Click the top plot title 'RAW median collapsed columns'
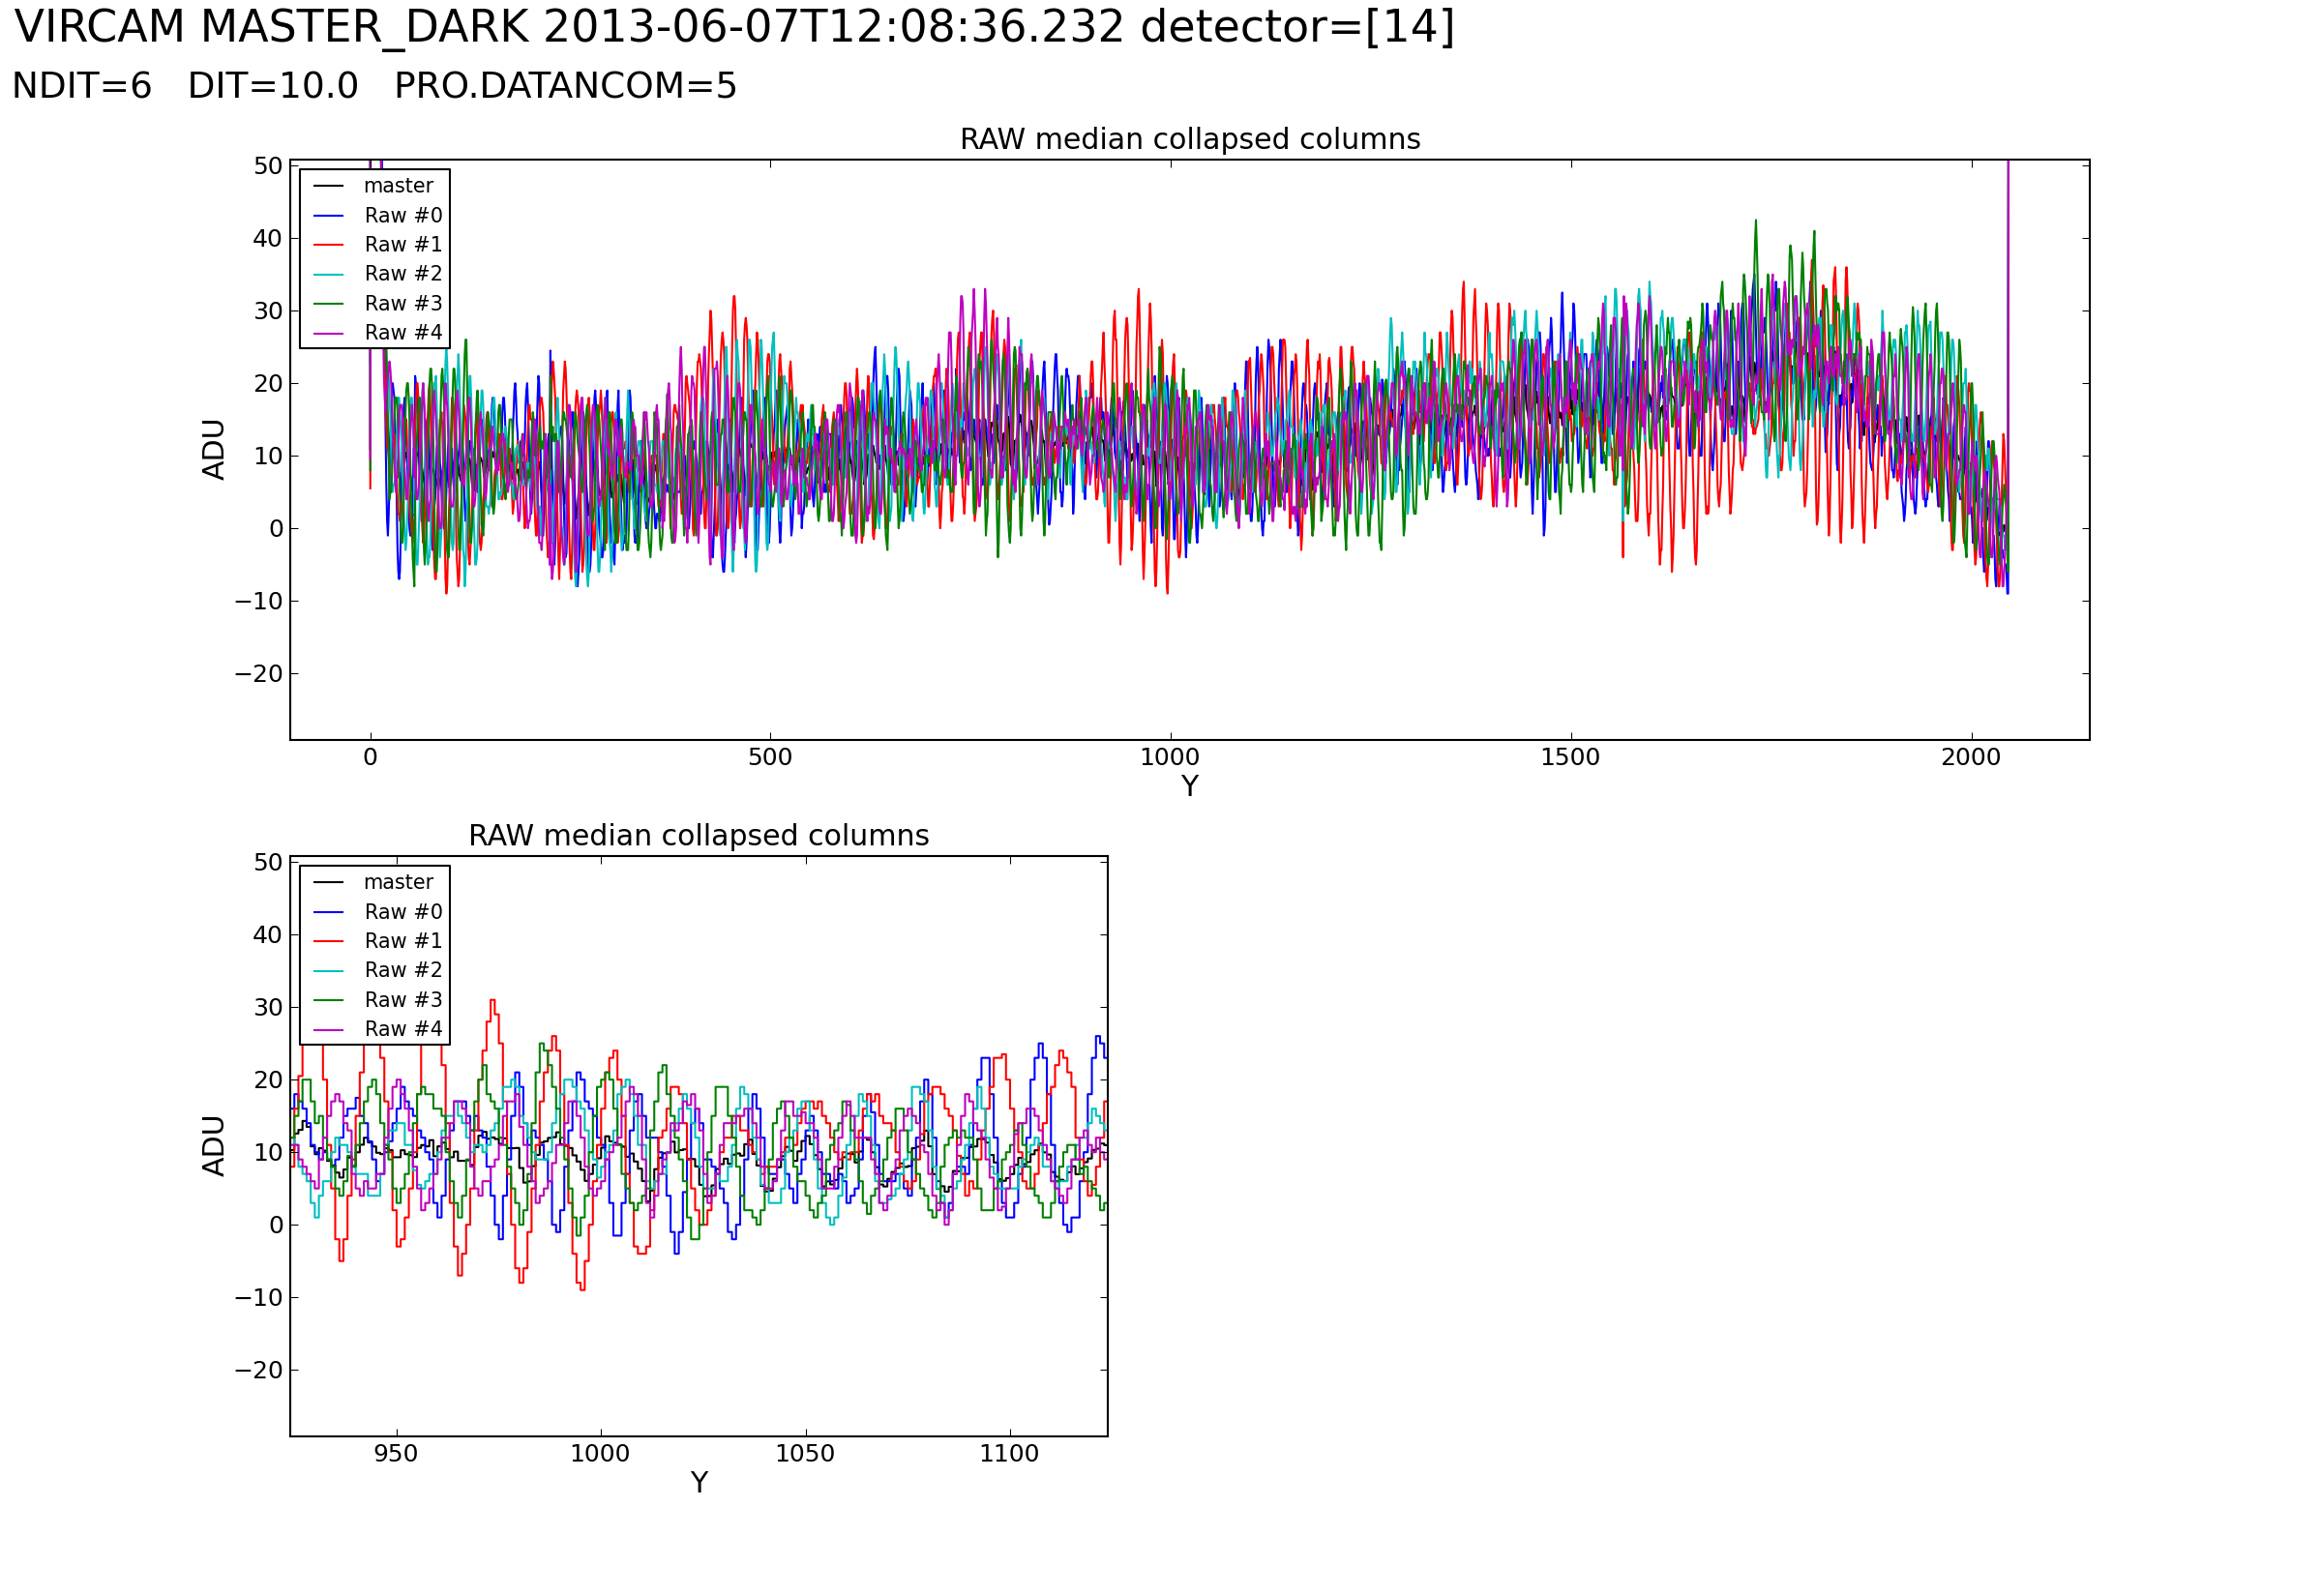 pos(1190,139)
